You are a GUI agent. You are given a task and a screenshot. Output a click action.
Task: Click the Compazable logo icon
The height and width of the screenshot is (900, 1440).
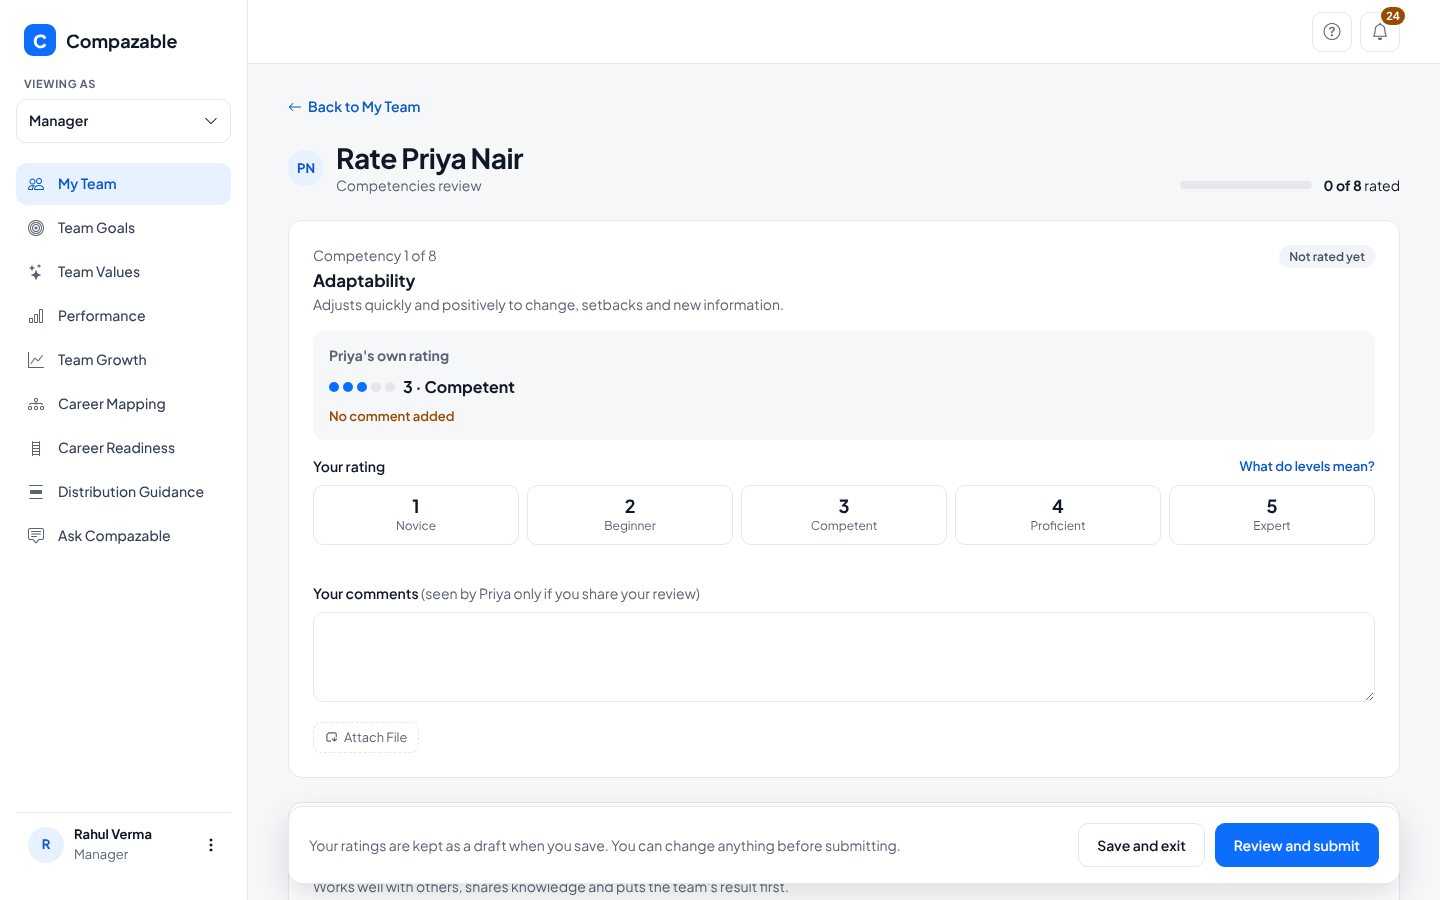click(40, 40)
